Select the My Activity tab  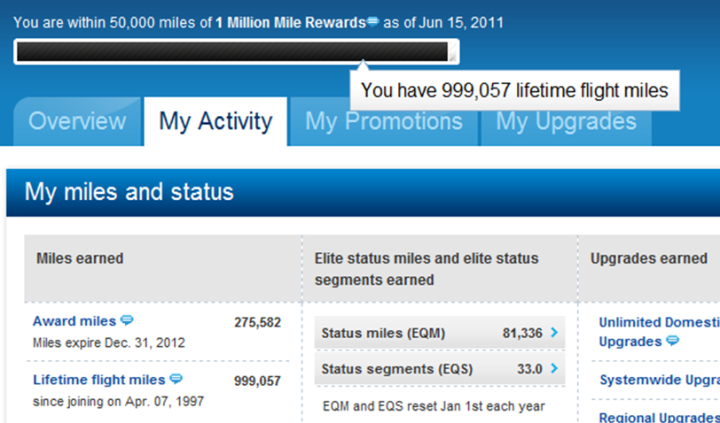(215, 122)
